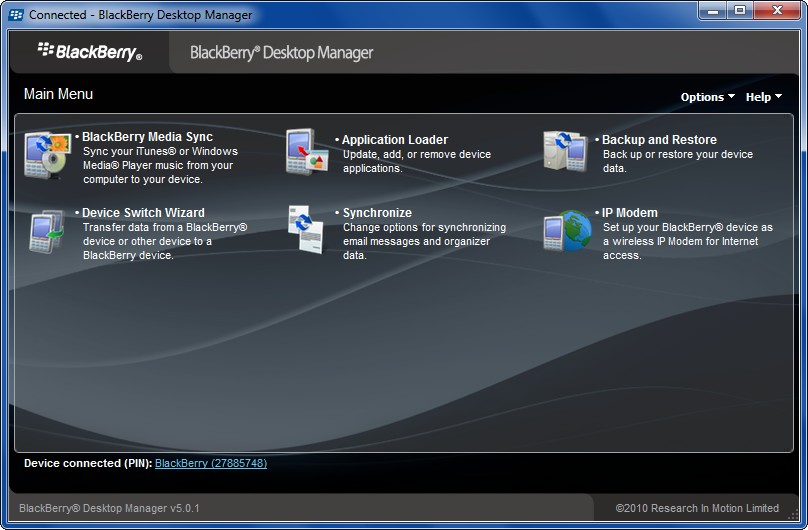Launch the Device Switch Wizard icon
Viewport: 808px width, 530px height.
coord(47,231)
